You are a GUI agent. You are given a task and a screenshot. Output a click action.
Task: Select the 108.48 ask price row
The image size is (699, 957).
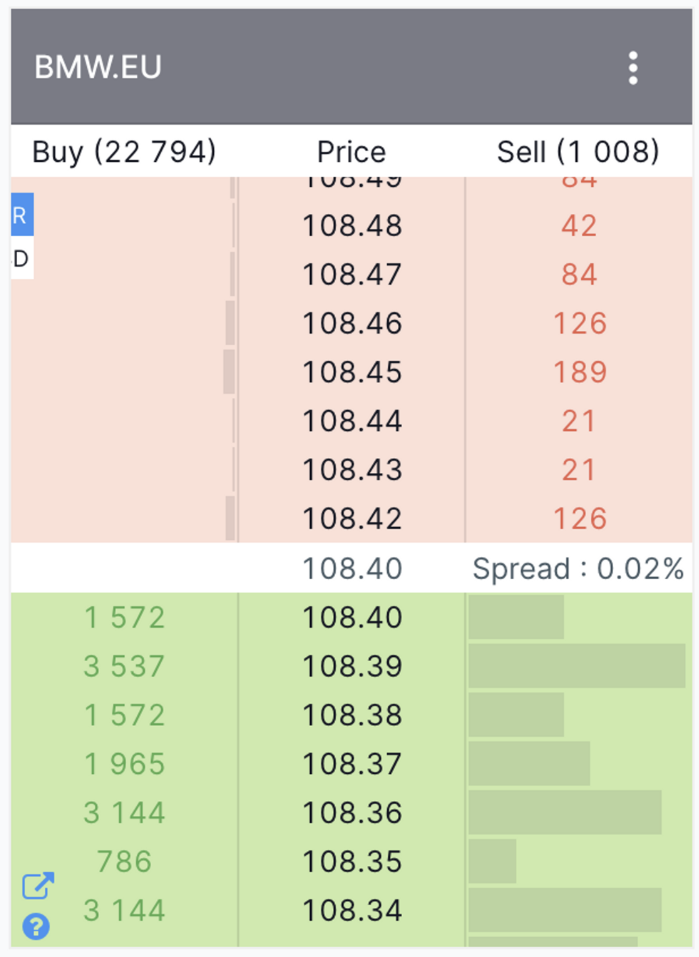coord(352,226)
